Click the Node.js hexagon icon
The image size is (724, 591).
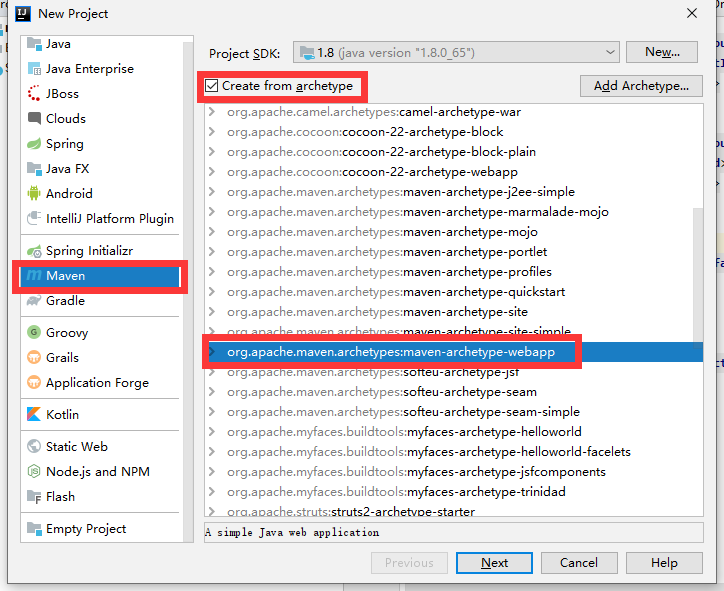pos(34,471)
